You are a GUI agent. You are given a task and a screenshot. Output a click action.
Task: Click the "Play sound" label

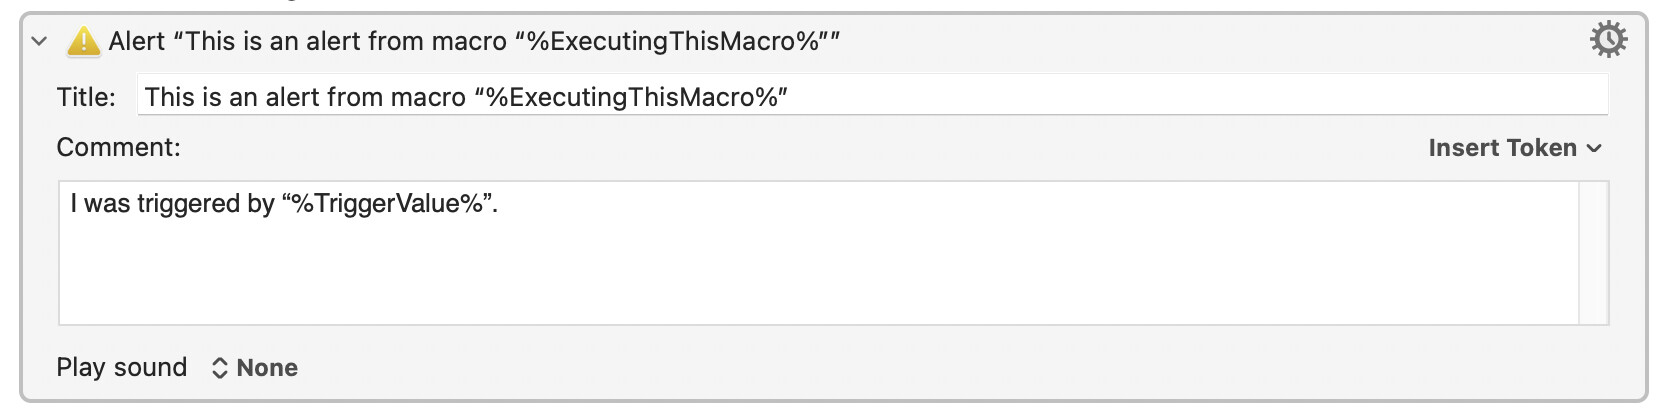pyautogui.click(x=121, y=368)
